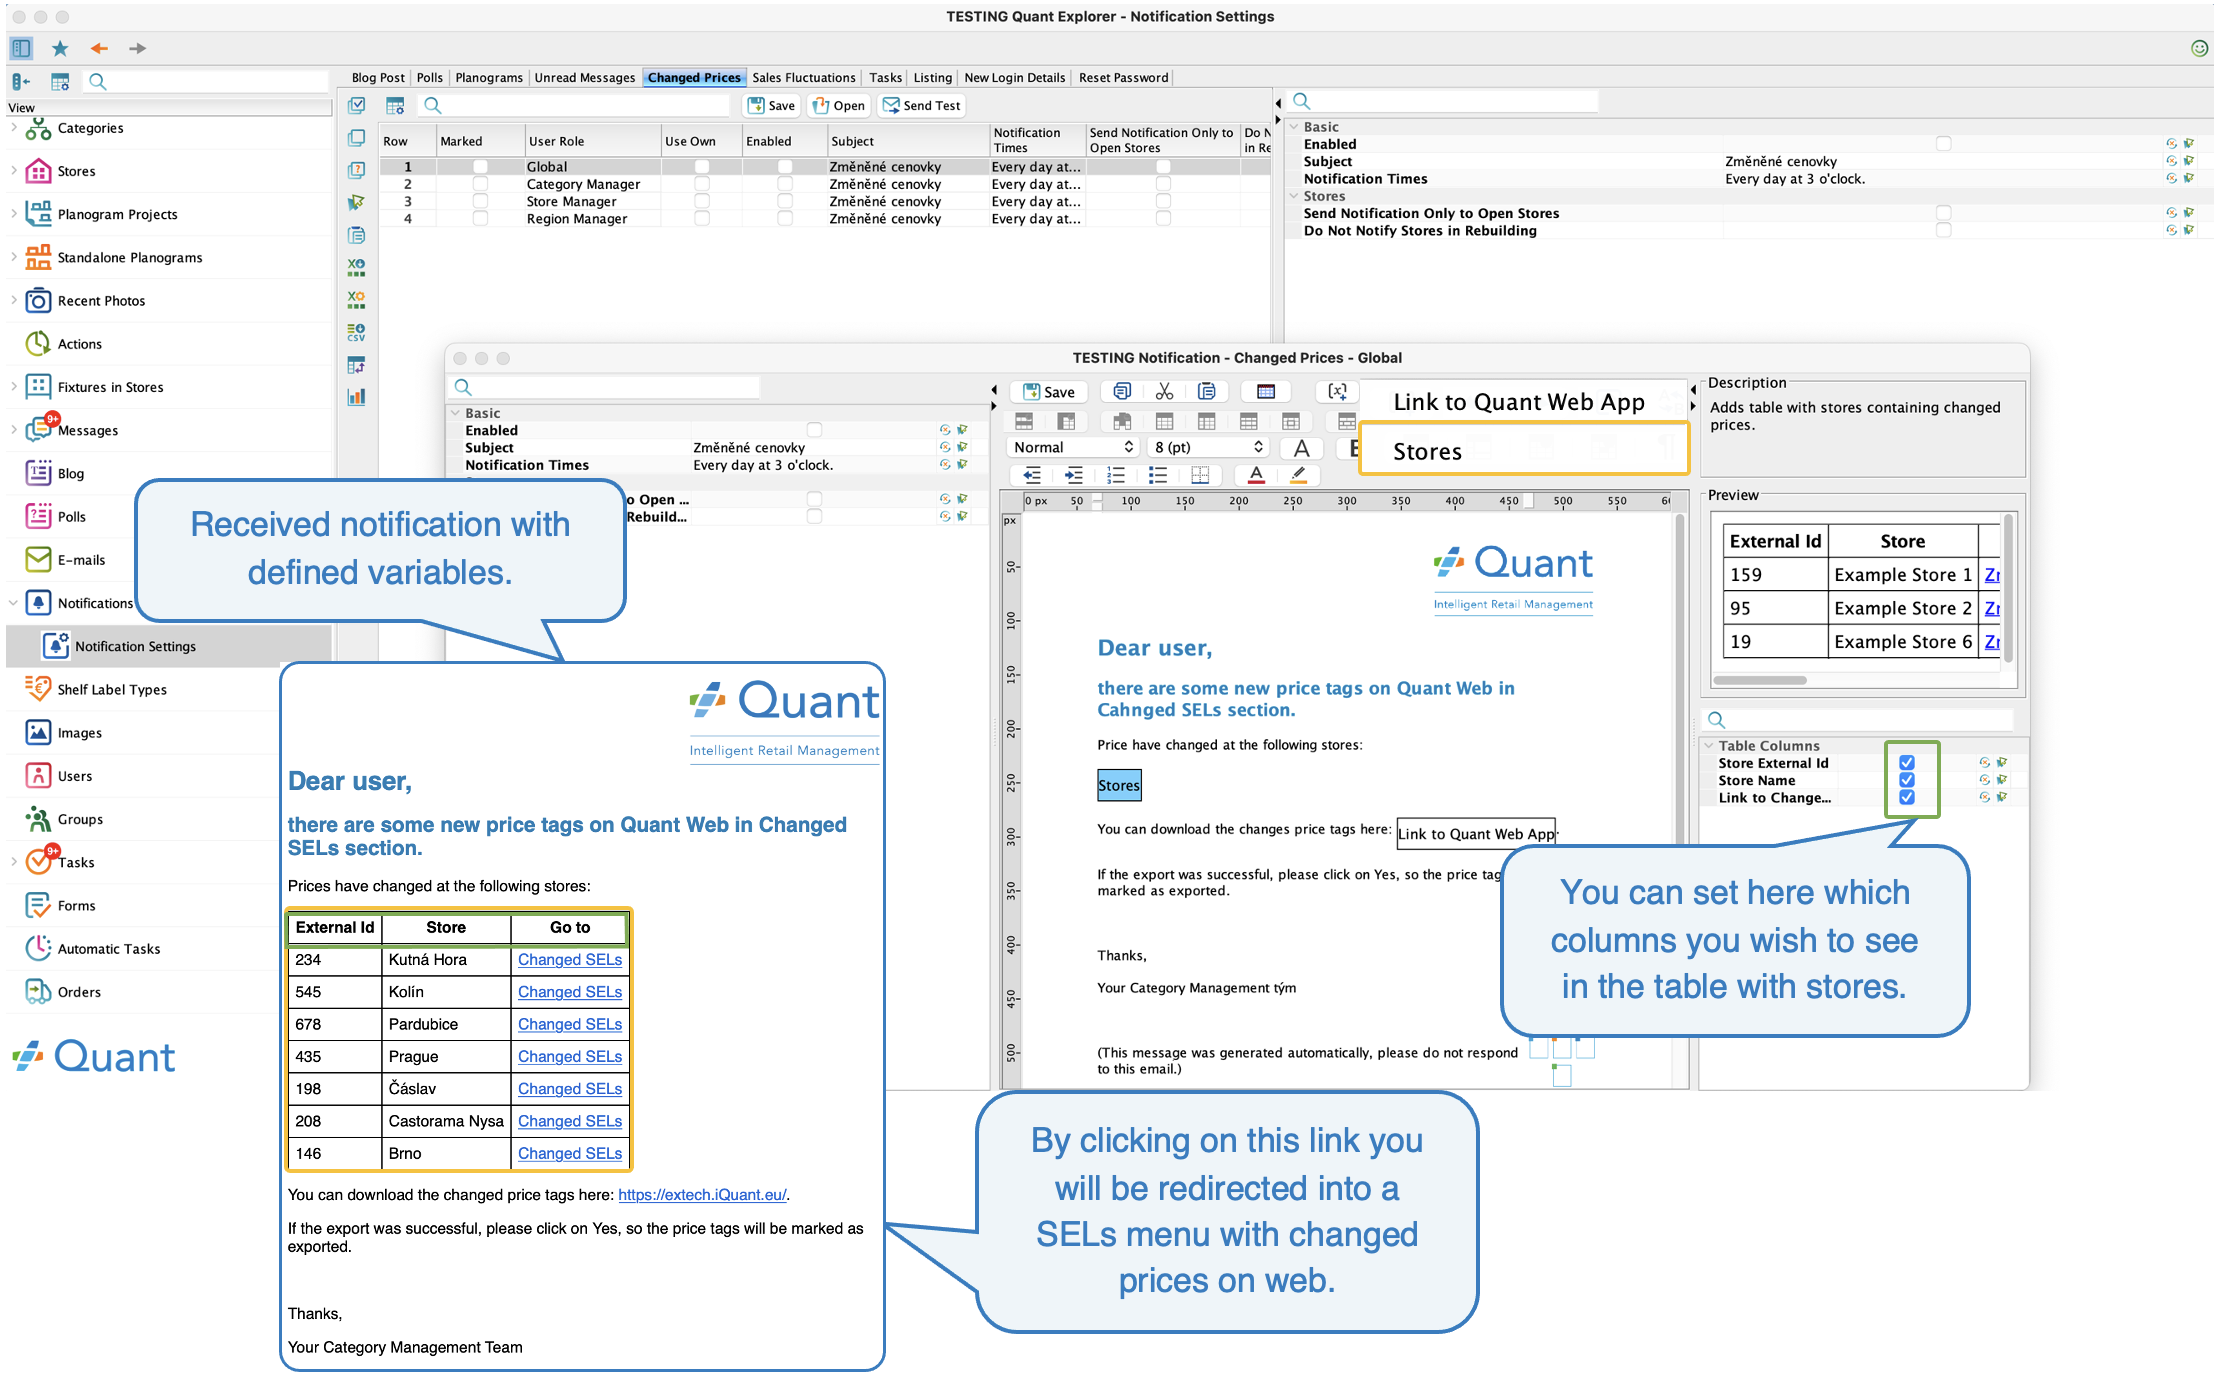Click the highlight color pencil swatch
This screenshot has width=2222, height=1384.
coord(1298,475)
